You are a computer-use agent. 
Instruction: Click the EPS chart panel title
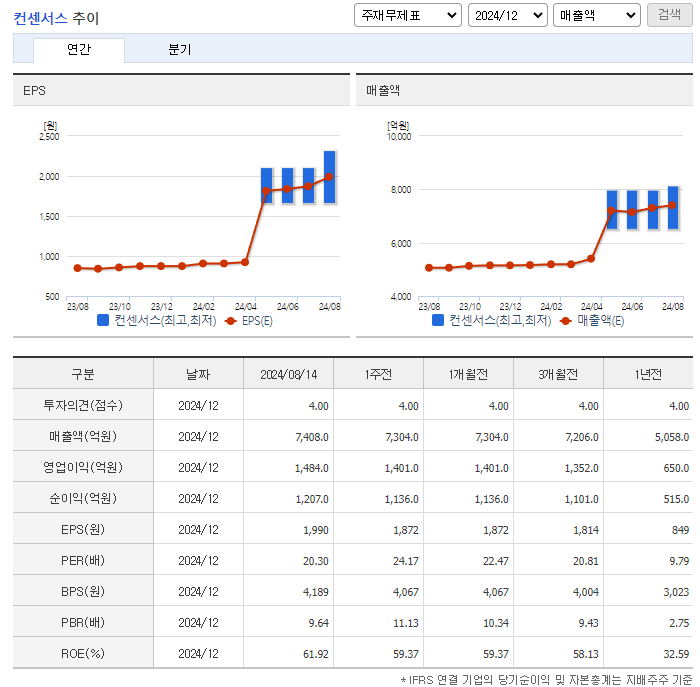[x=34, y=91]
